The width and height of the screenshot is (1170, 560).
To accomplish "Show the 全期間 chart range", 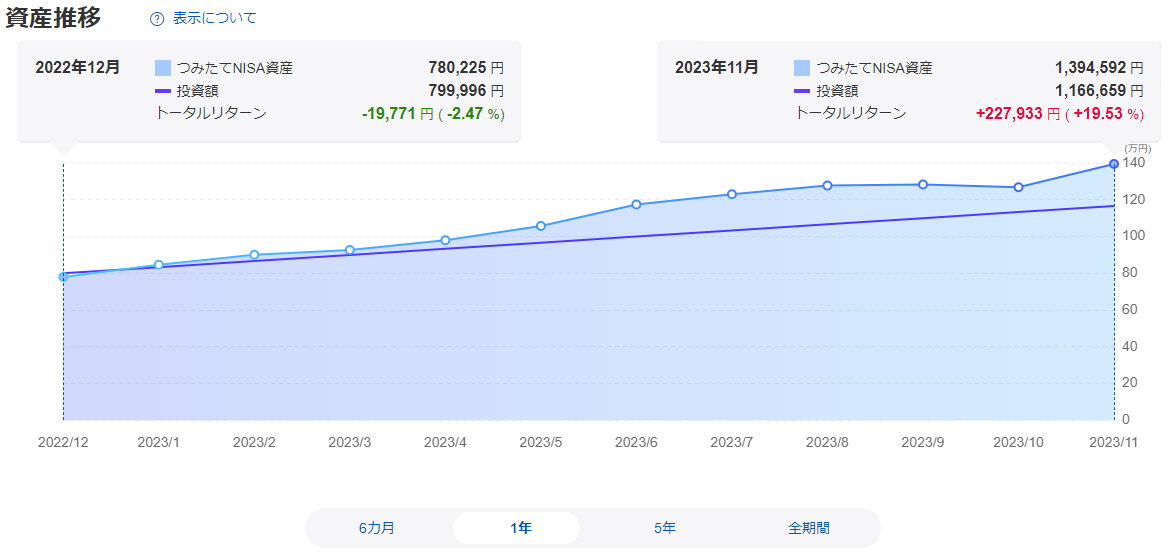I will click(808, 528).
